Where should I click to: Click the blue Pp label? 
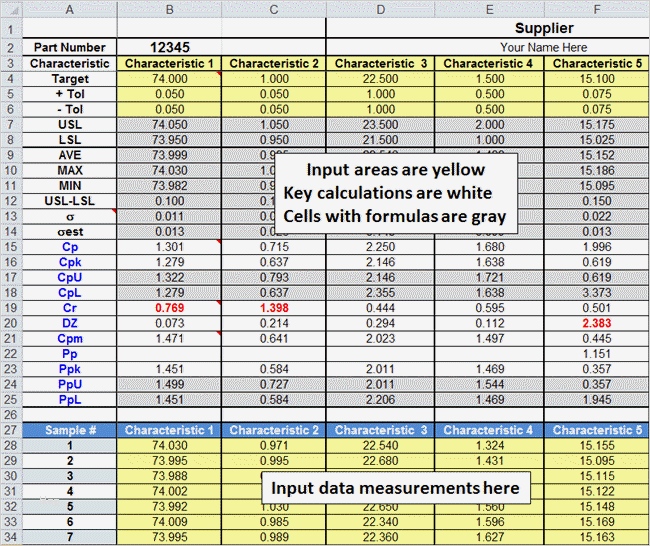pos(70,354)
